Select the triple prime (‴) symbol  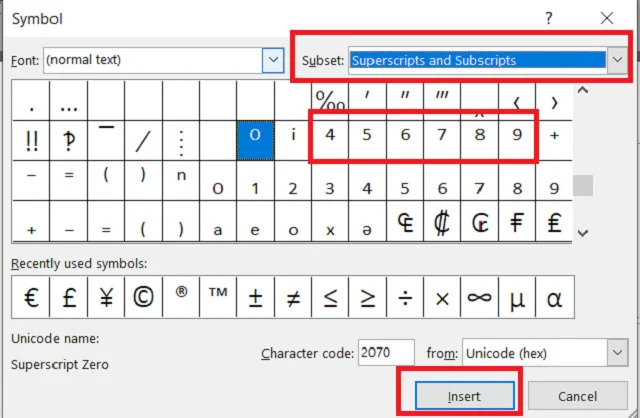click(x=442, y=100)
